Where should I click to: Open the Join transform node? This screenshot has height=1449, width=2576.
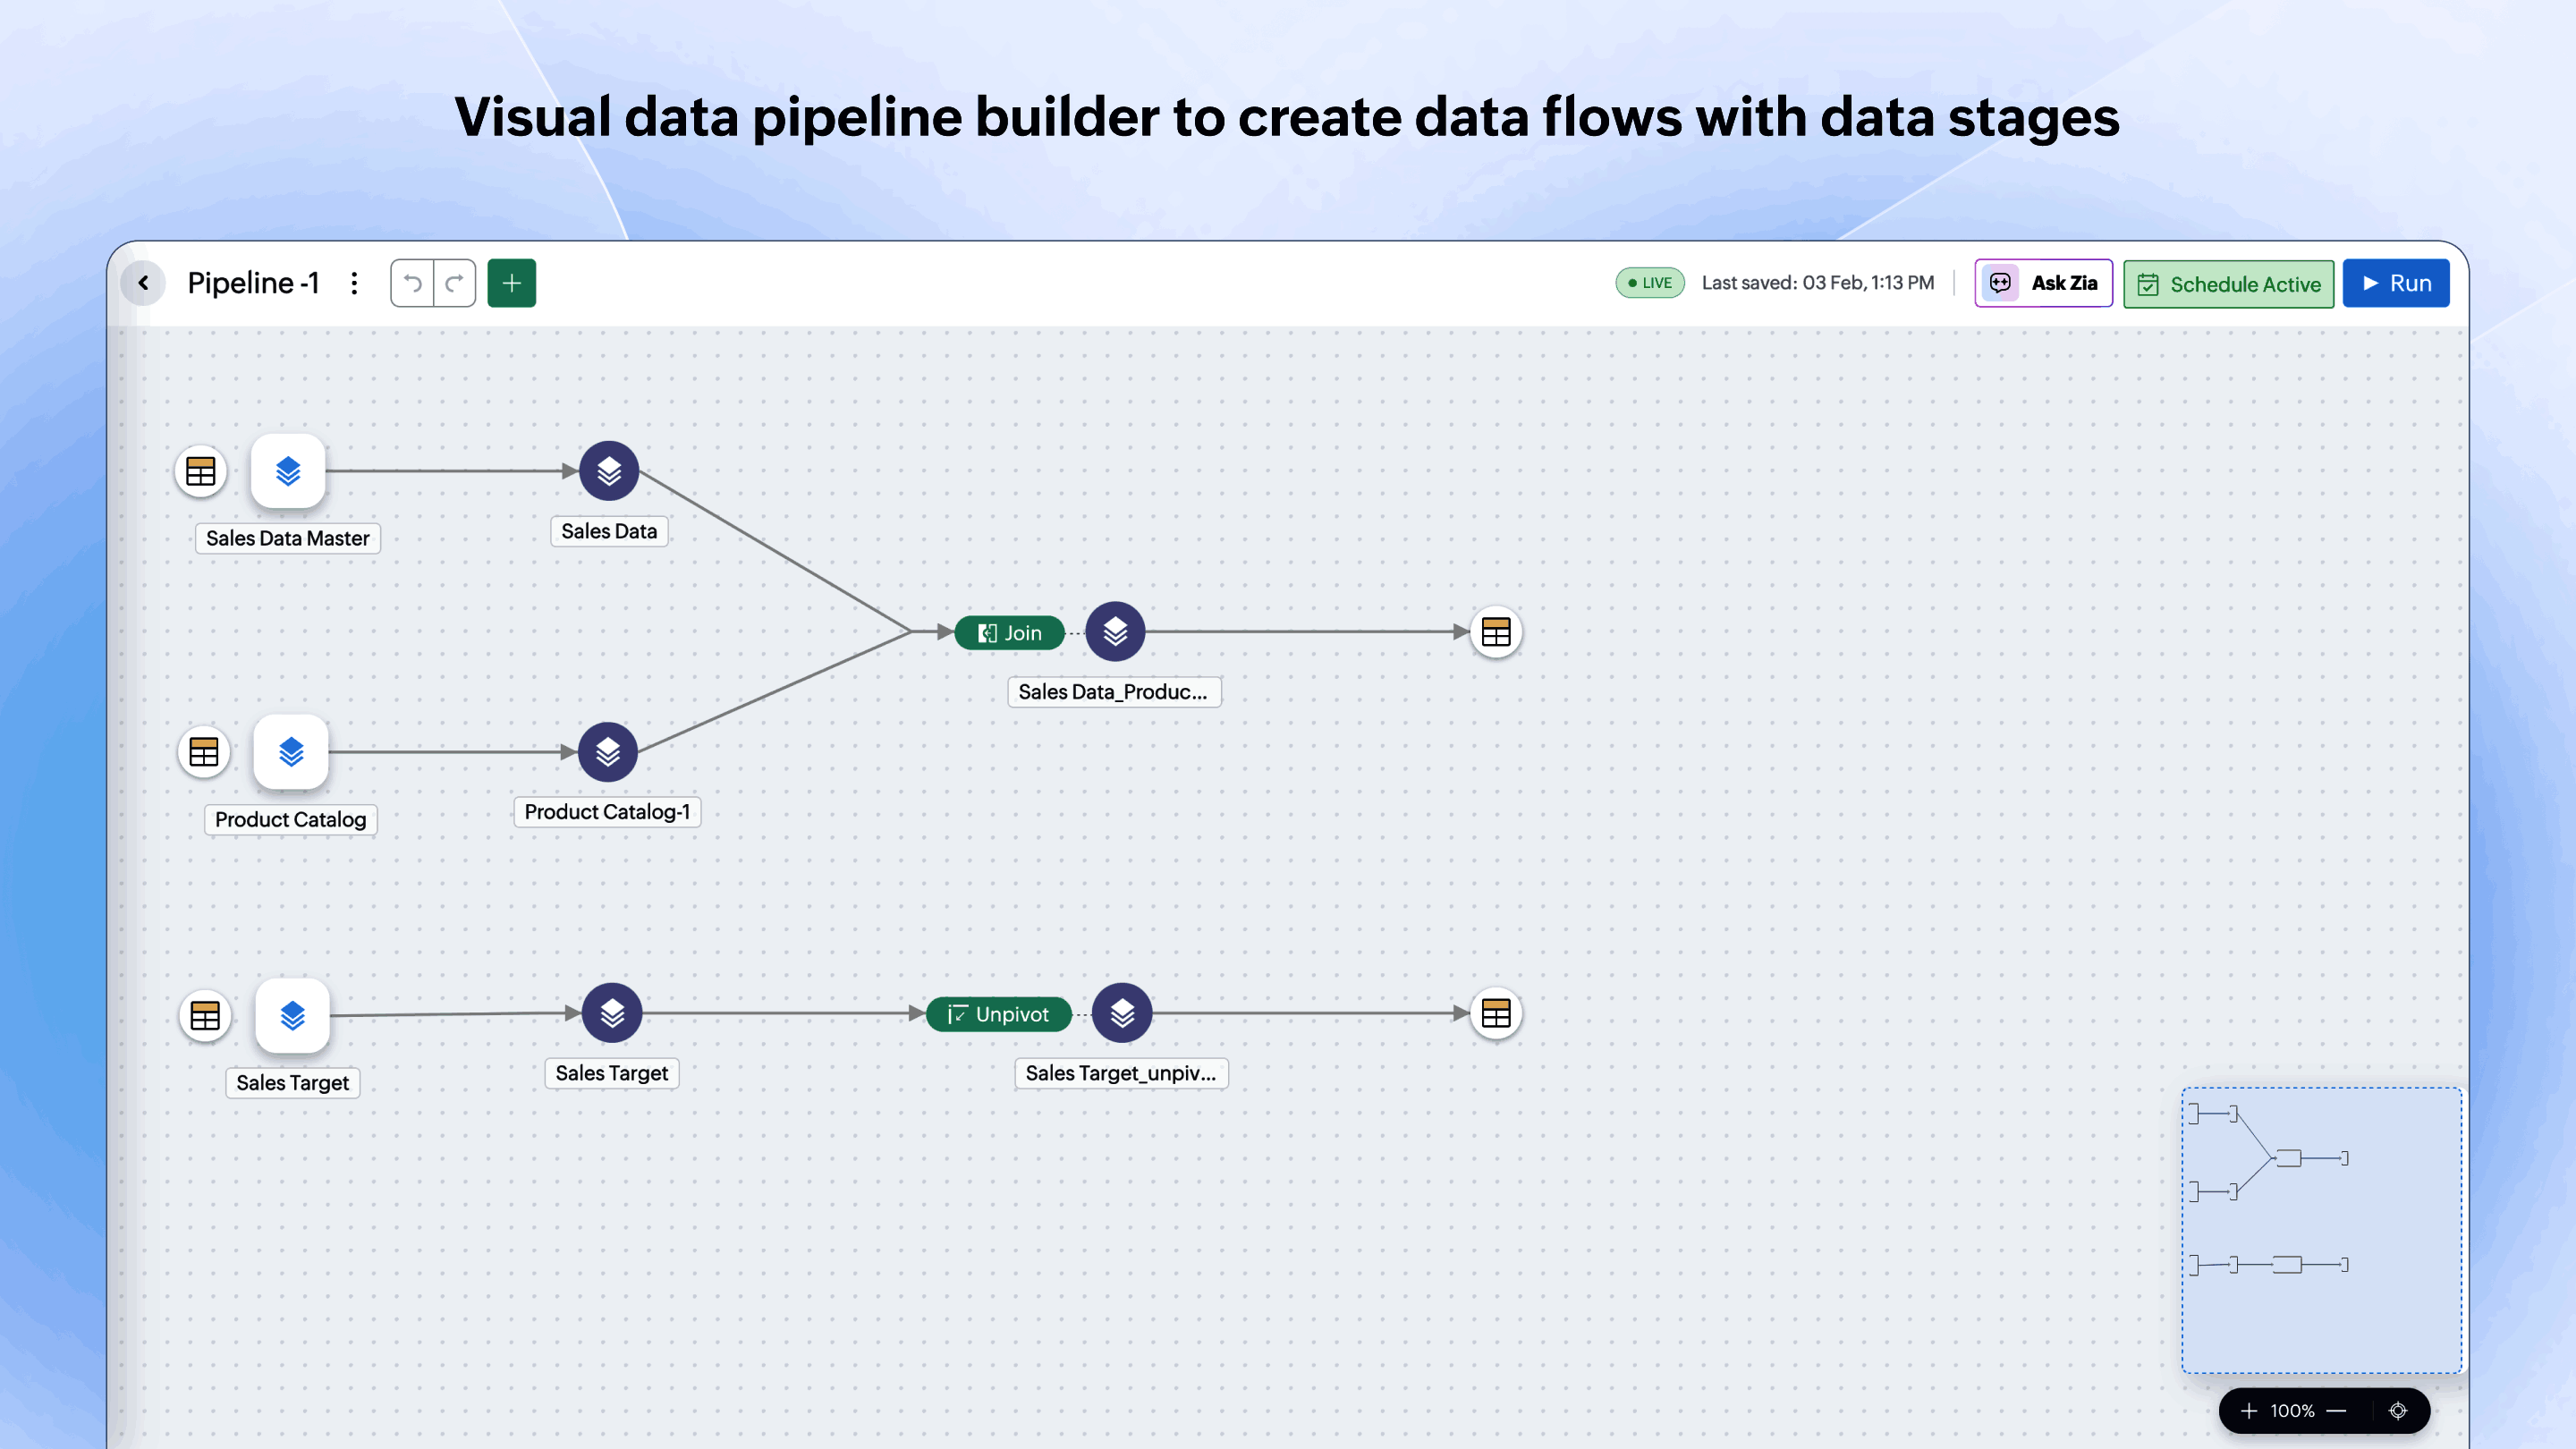click(1009, 632)
